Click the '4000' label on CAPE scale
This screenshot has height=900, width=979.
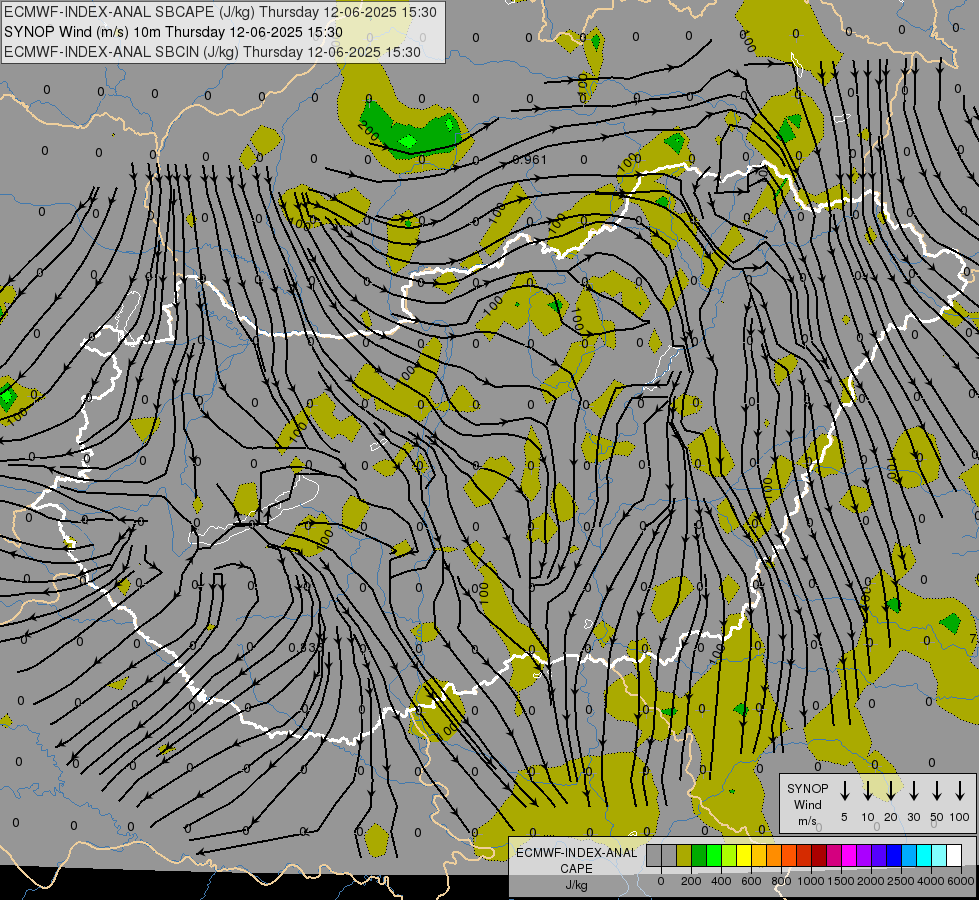(931, 881)
